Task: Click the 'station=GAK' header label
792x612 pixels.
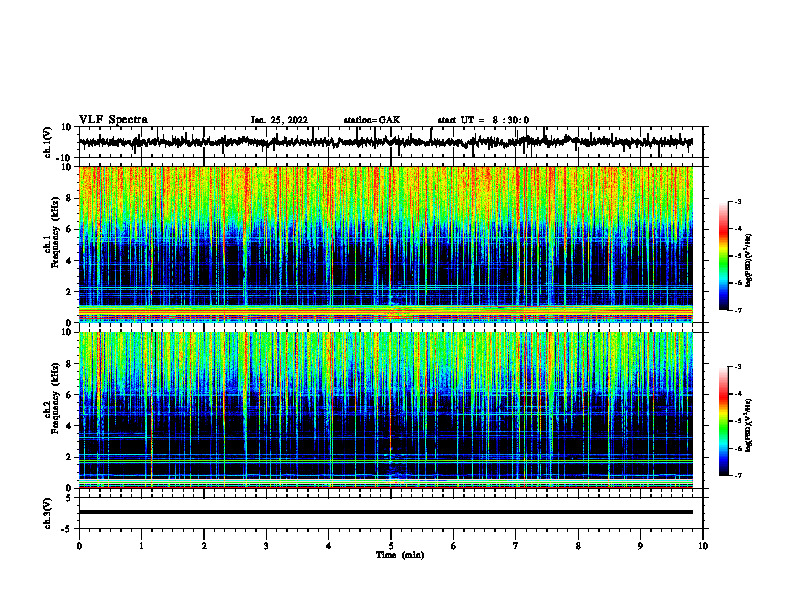Action: click(x=372, y=120)
